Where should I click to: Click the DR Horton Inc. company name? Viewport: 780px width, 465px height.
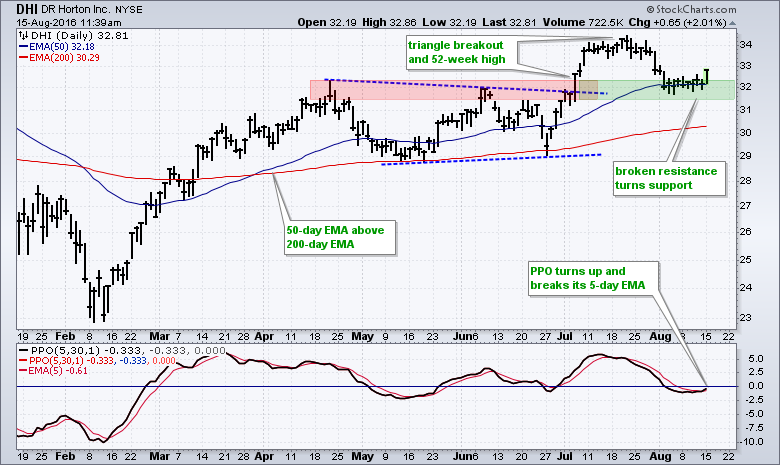76,10
